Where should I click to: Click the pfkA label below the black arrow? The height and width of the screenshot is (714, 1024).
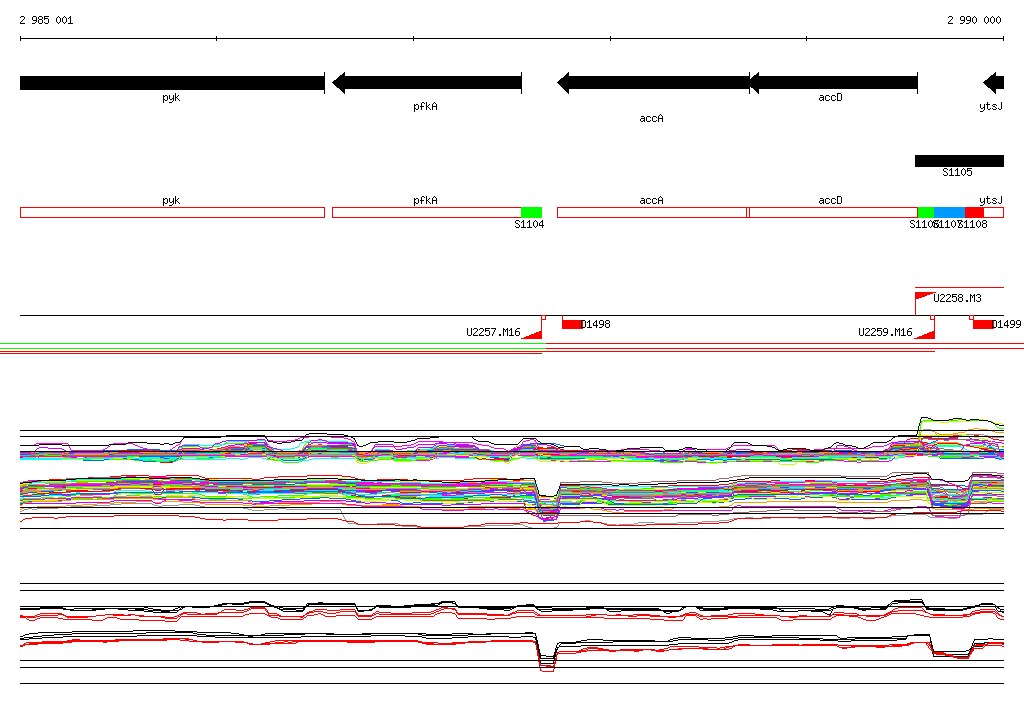(425, 106)
